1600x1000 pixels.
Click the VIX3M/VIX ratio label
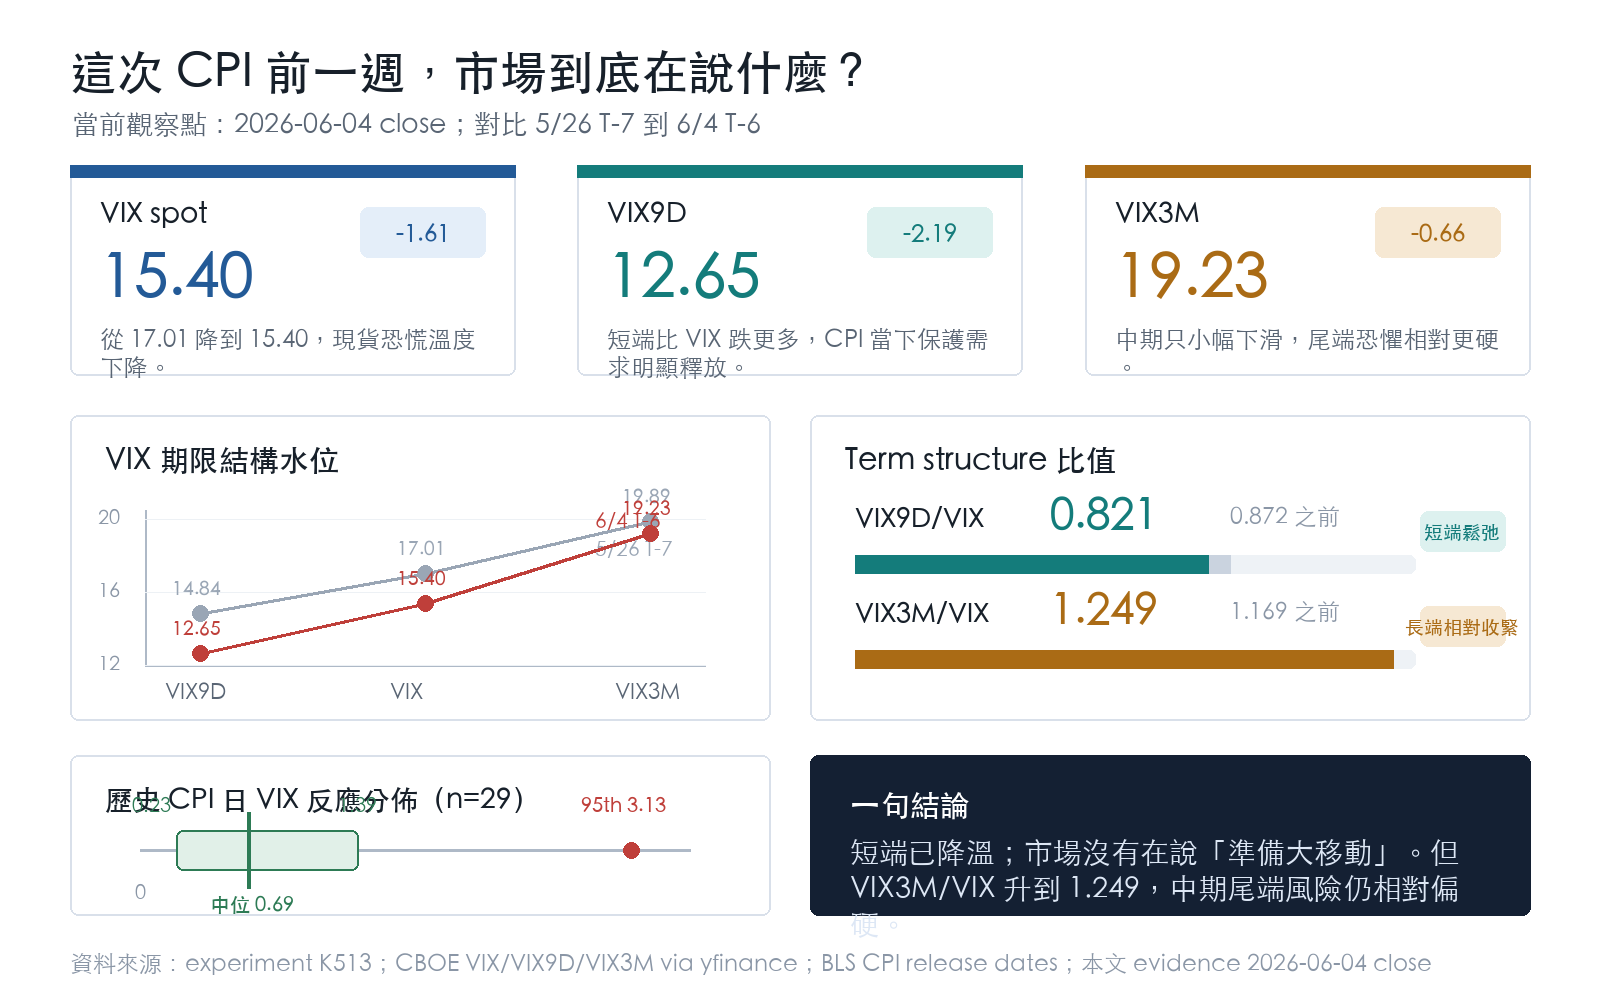[922, 613]
